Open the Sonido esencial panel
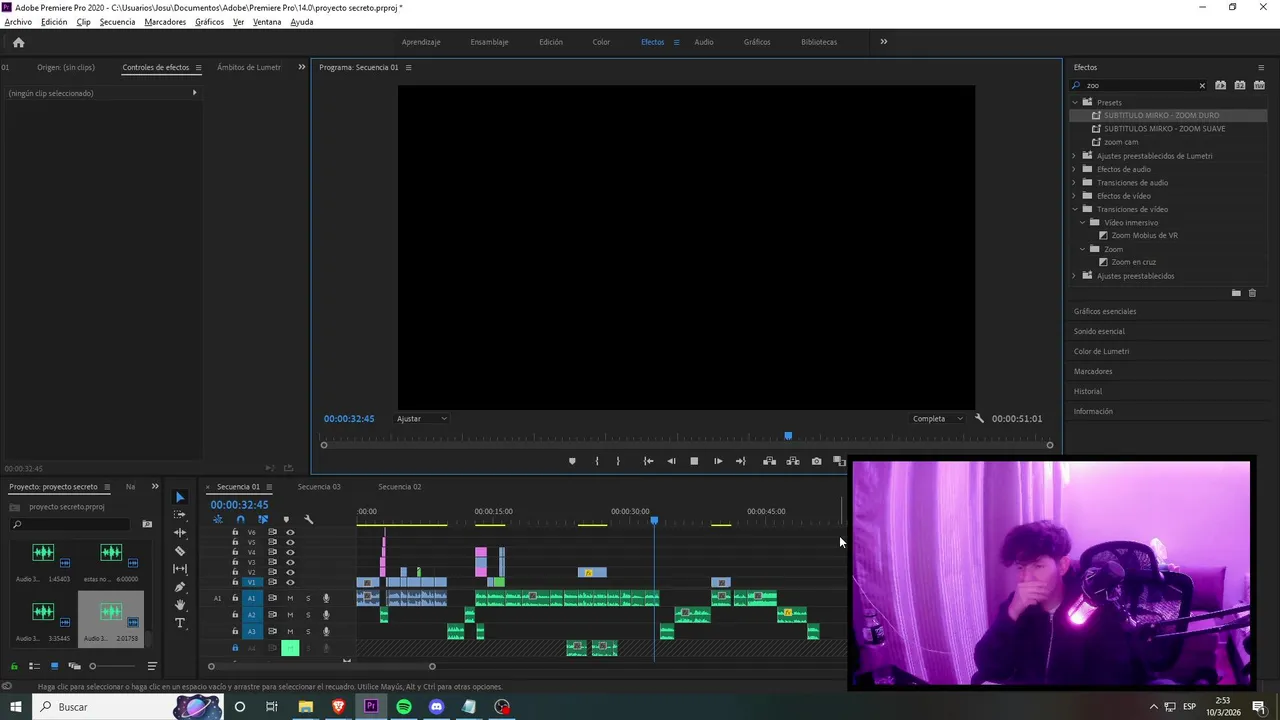Screen dimensions: 1280x720 pos(1099,331)
